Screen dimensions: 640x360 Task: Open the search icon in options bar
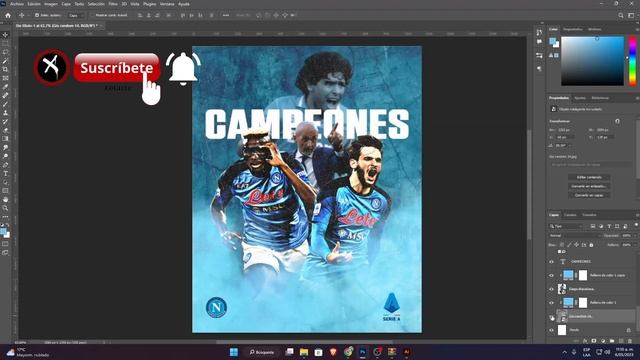pyautogui.click(x=621, y=16)
